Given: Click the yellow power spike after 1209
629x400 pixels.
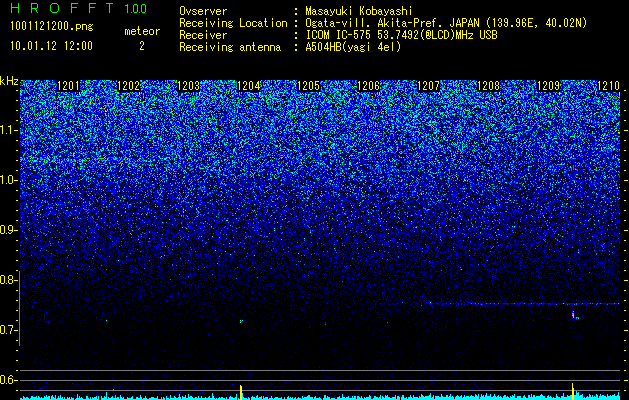Looking at the screenshot, I should [x=573, y=391].
